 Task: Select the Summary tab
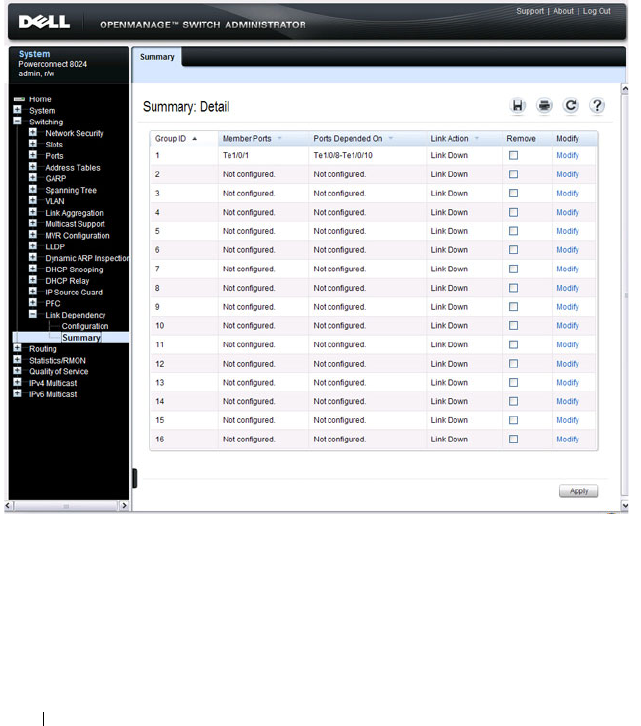click(157, 57)
